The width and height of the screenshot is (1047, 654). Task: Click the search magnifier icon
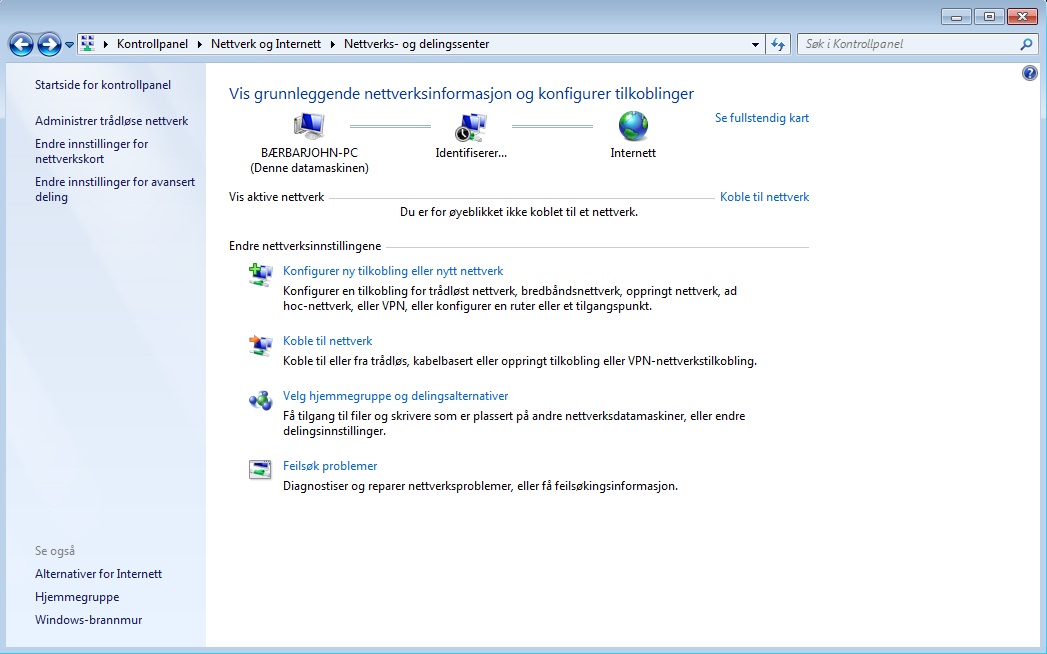pos(1026,44)
